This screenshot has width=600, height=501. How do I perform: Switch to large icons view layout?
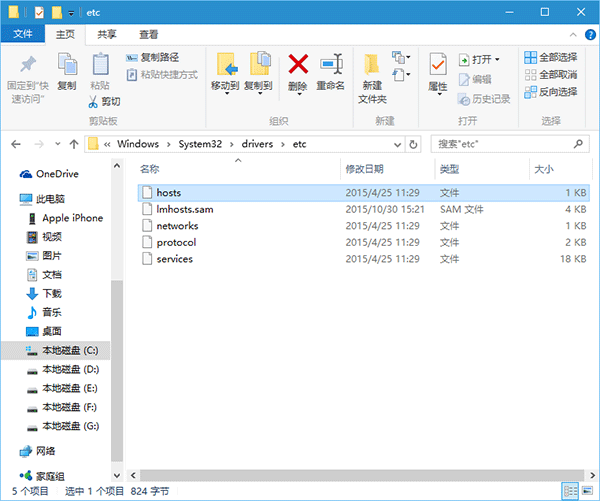point(587,491)
